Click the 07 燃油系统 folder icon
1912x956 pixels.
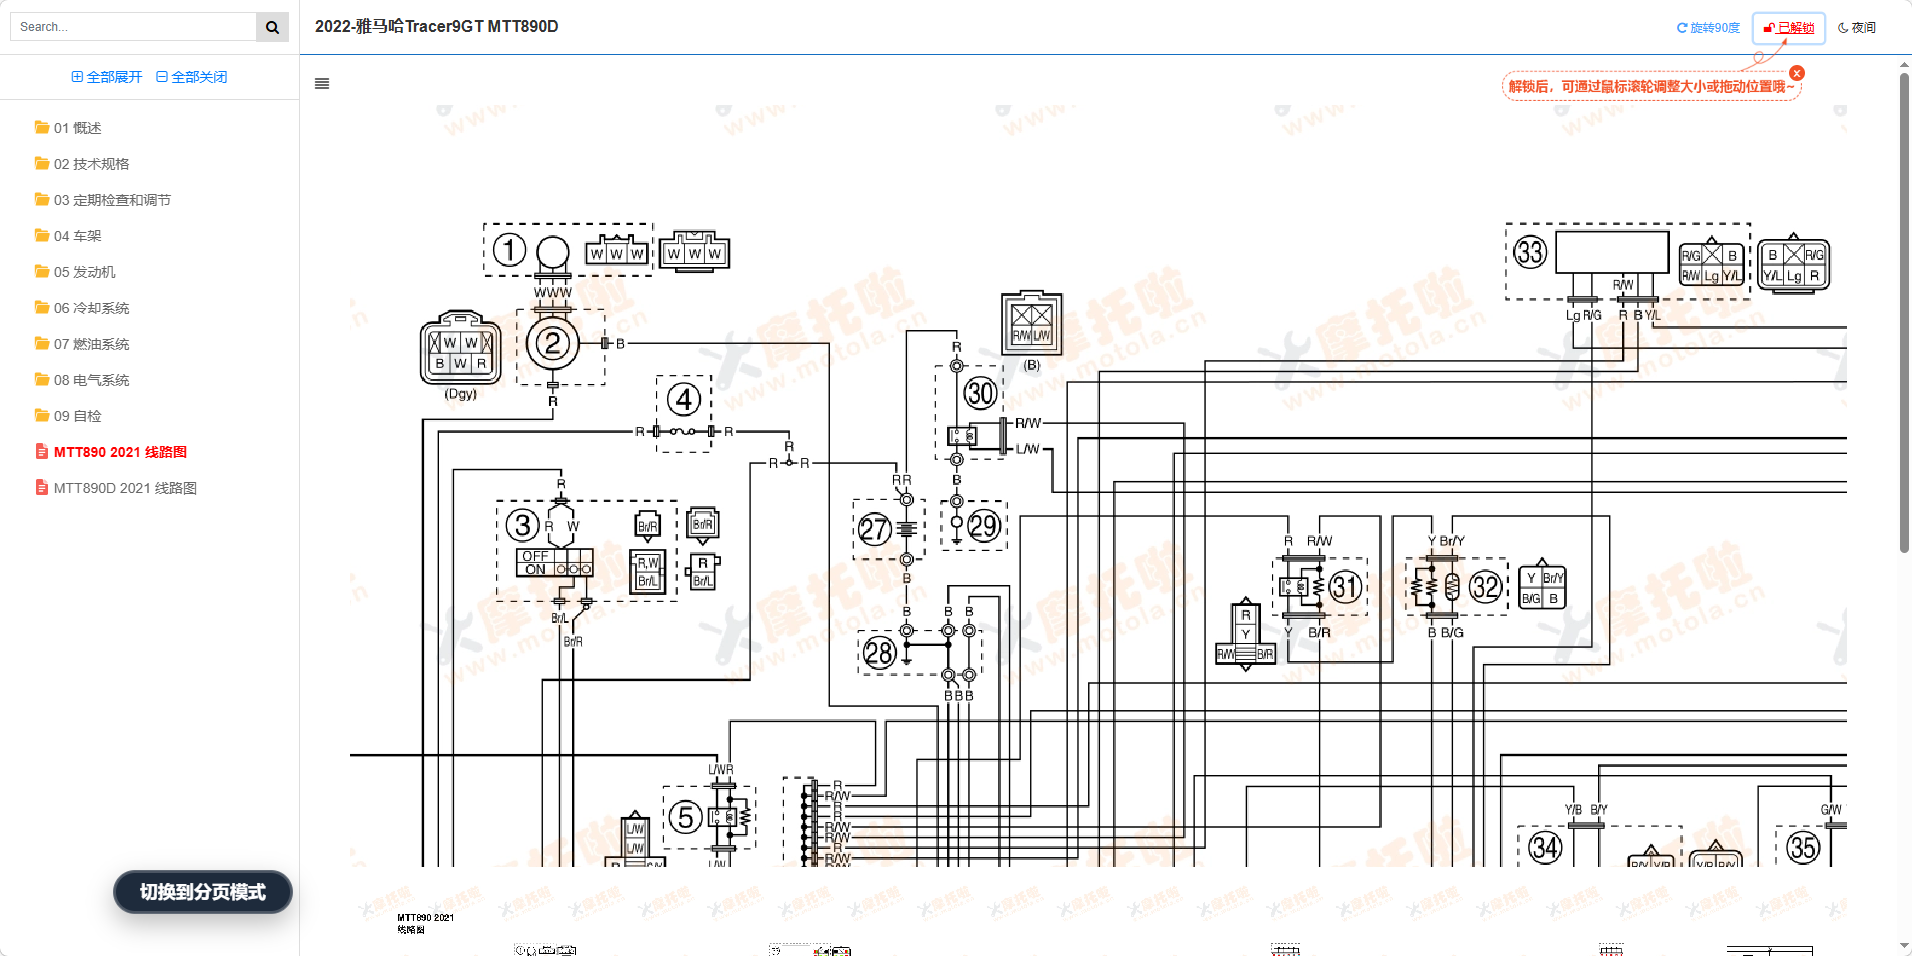pos(42,344)
